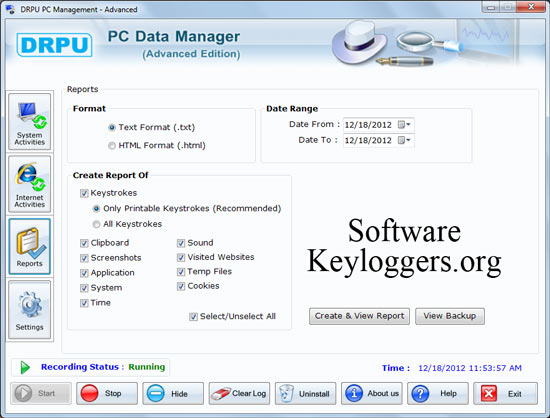Click the Exit button

click(x=505, y=393)
